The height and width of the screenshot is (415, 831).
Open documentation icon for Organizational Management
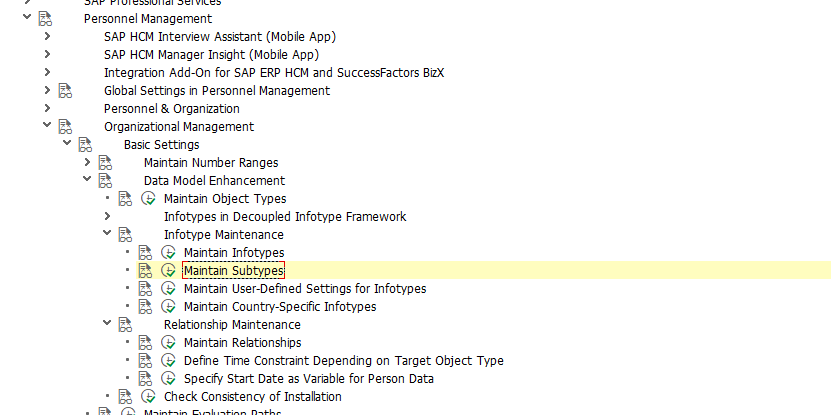(x=65, y=127)
